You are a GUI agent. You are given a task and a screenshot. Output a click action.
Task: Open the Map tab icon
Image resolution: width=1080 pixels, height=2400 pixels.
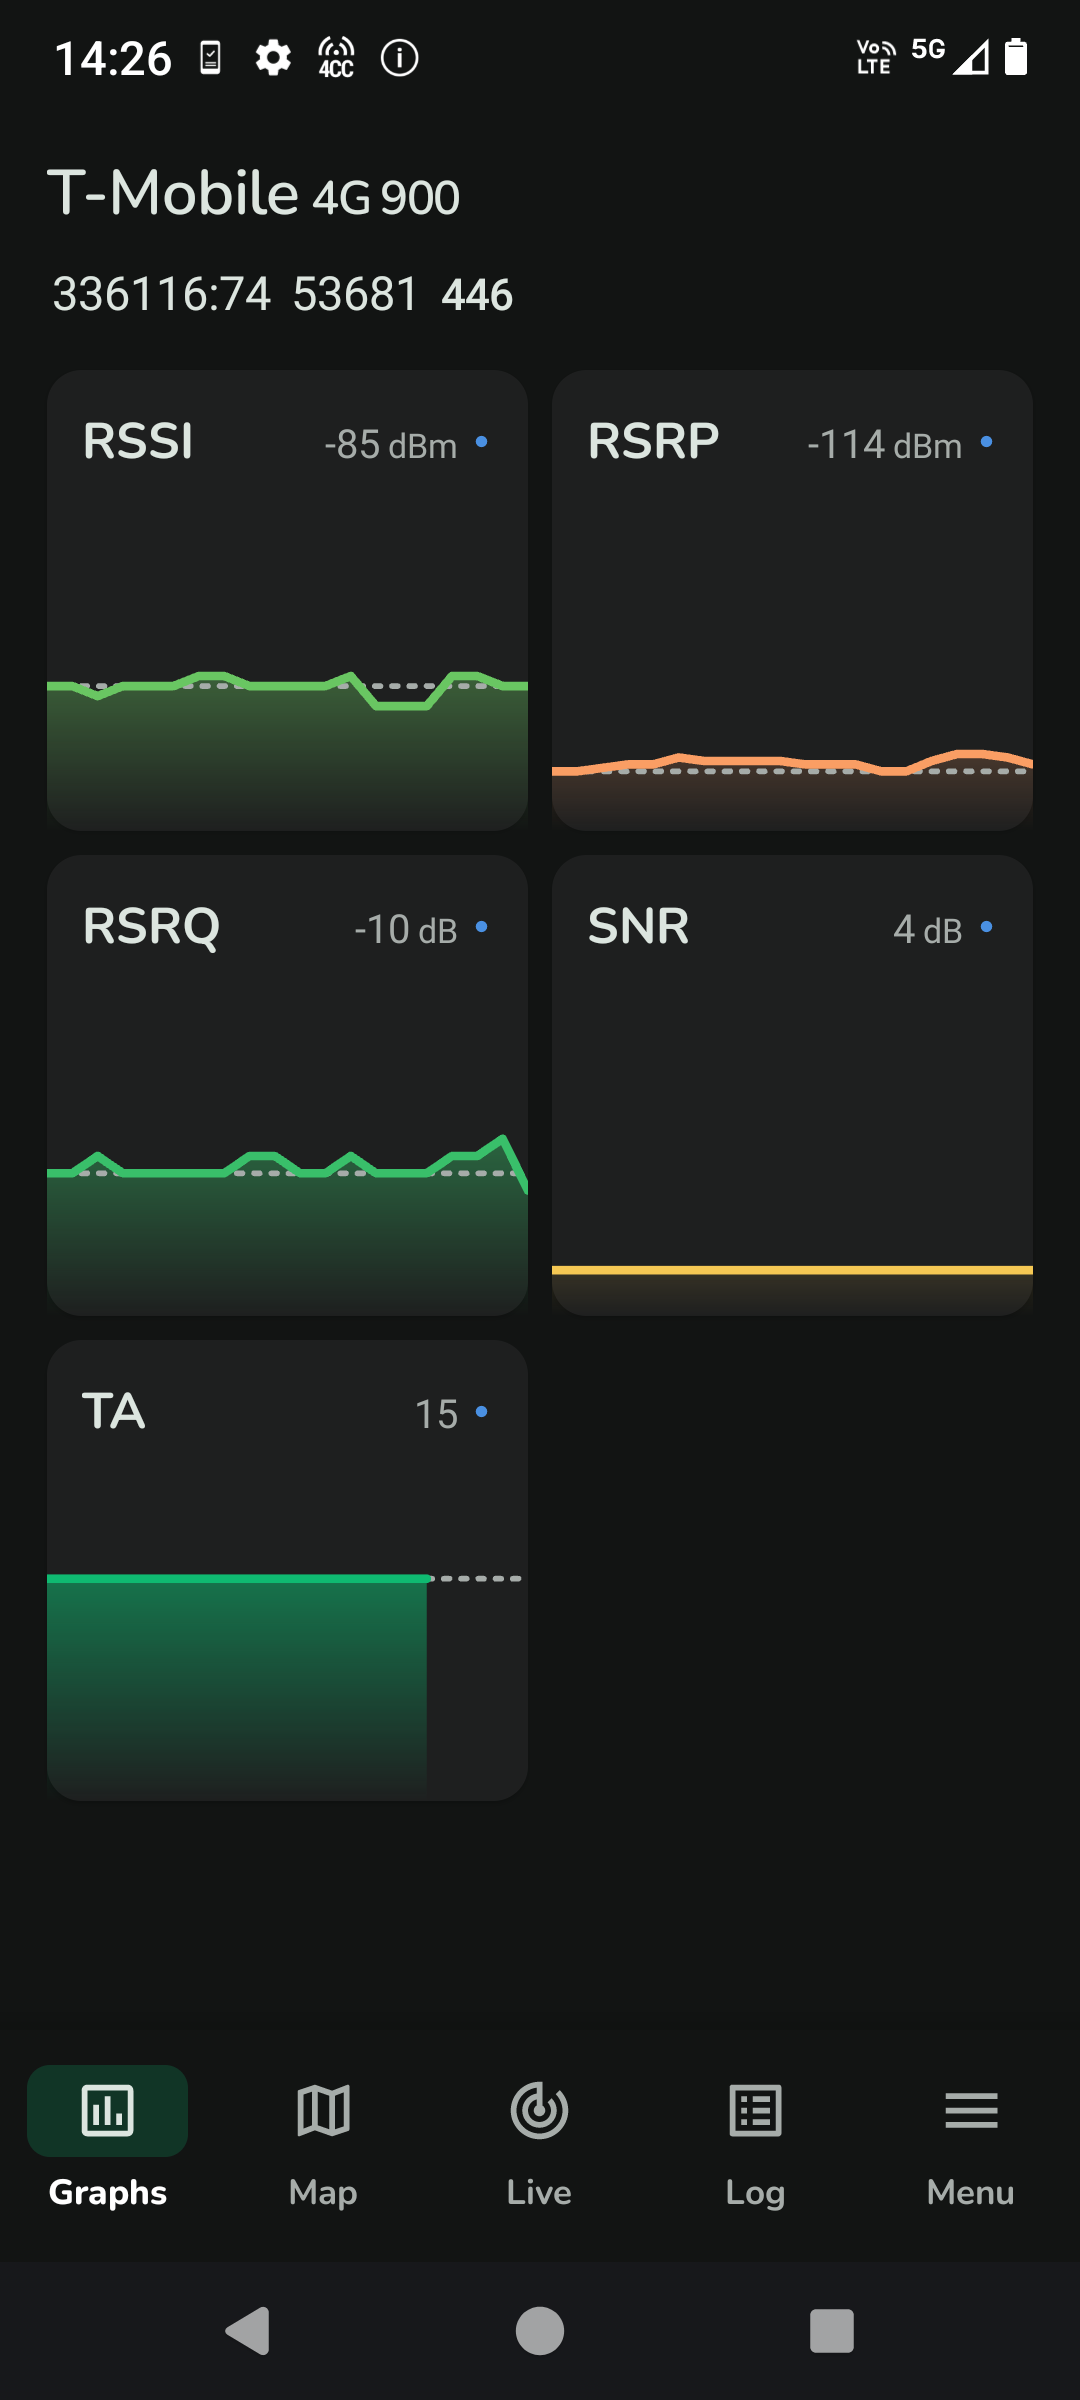point(323,2111)
